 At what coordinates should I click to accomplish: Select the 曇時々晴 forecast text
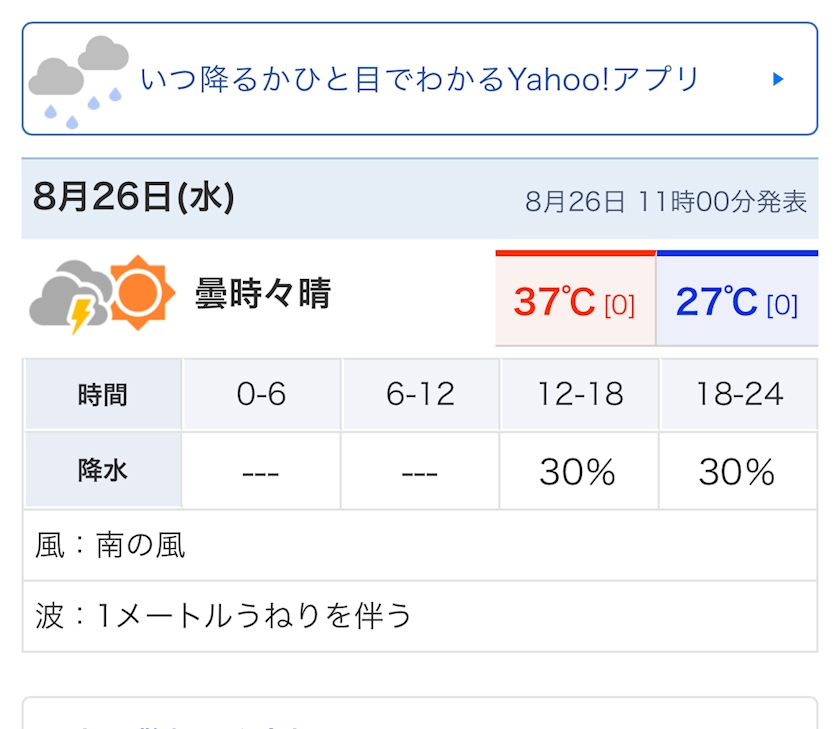(x=263, y=294)
